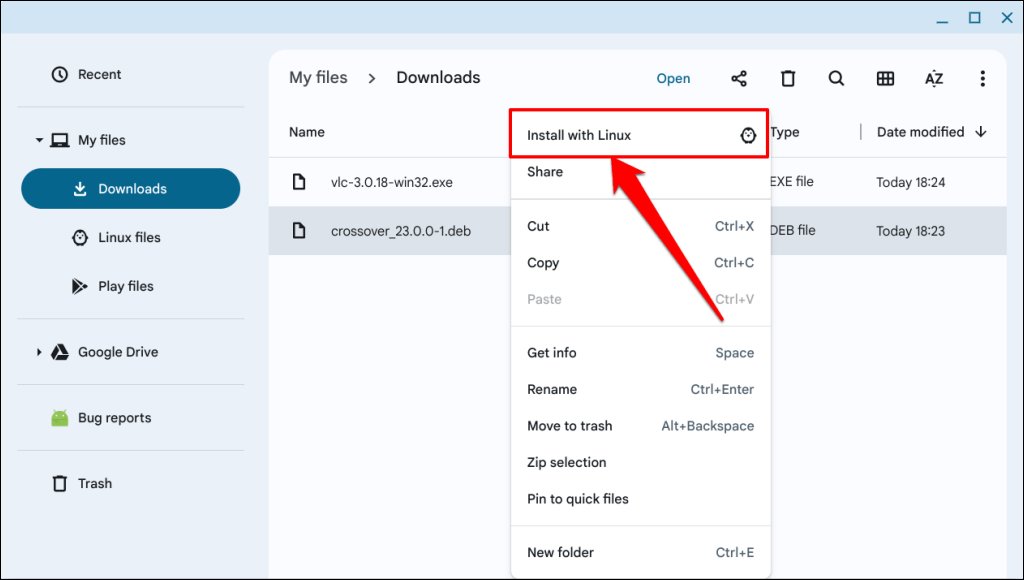Select Move to trash menu option

tap(570, 426)
